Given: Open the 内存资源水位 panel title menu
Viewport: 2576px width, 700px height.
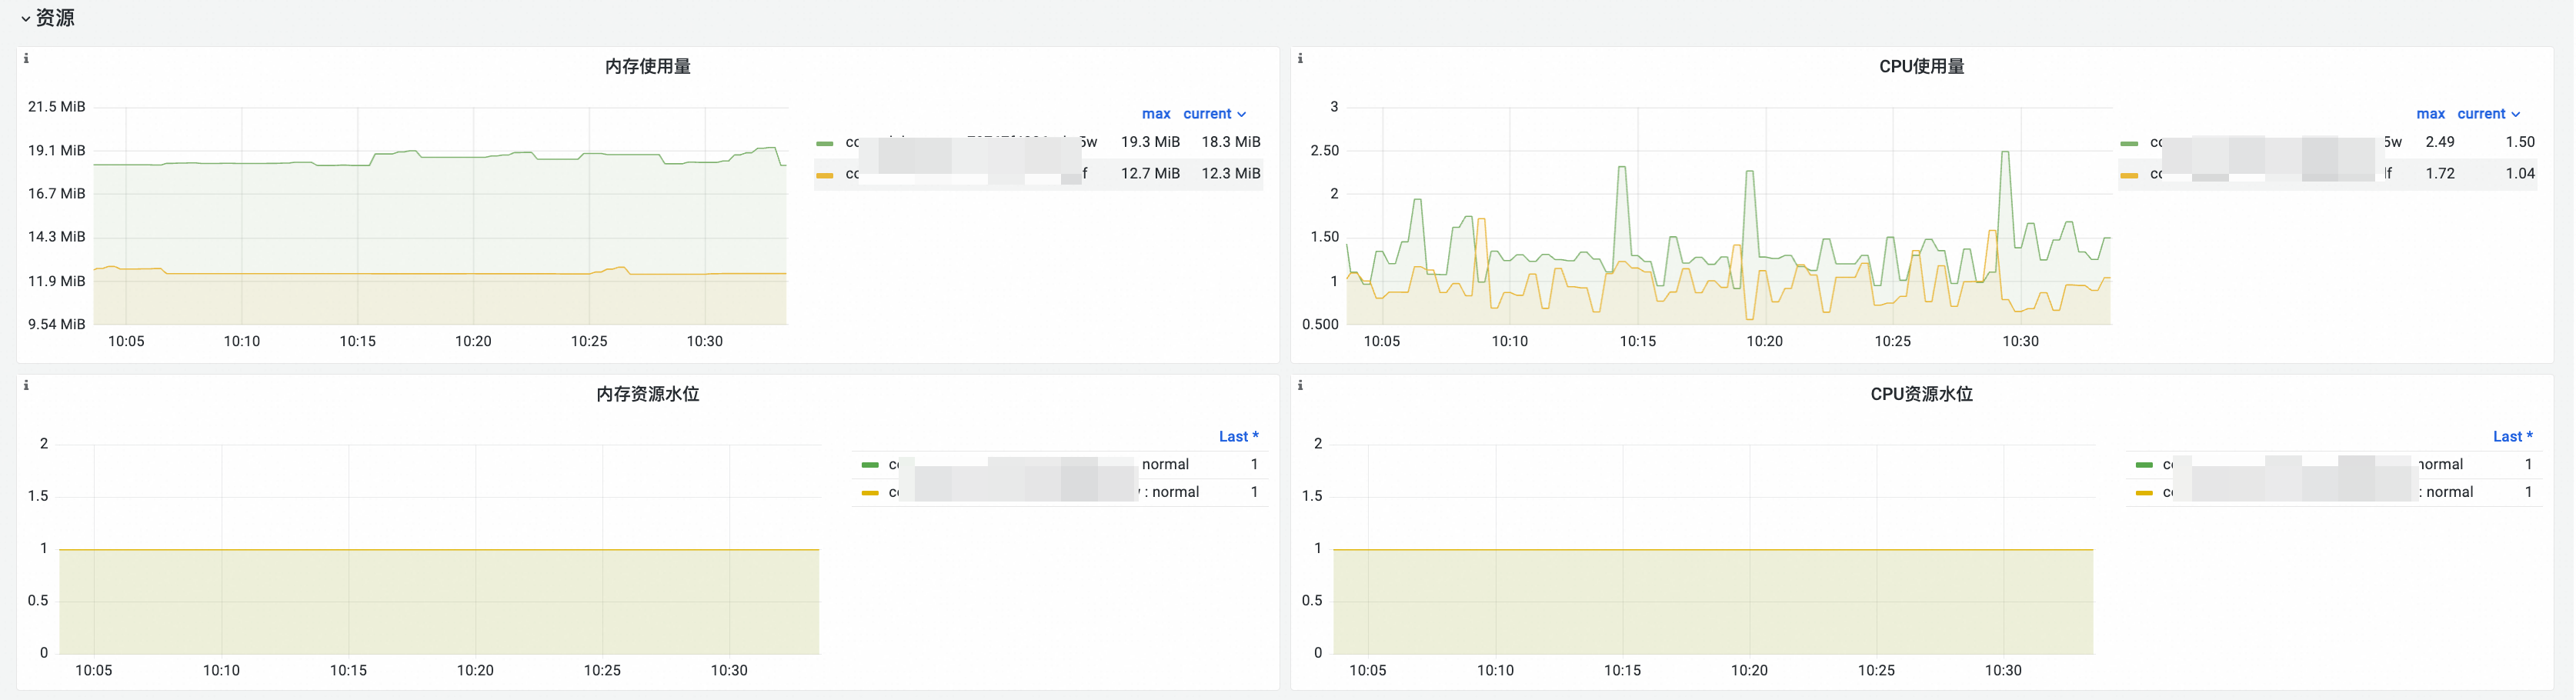Looking at the screenshot, I should click(648, 395).
